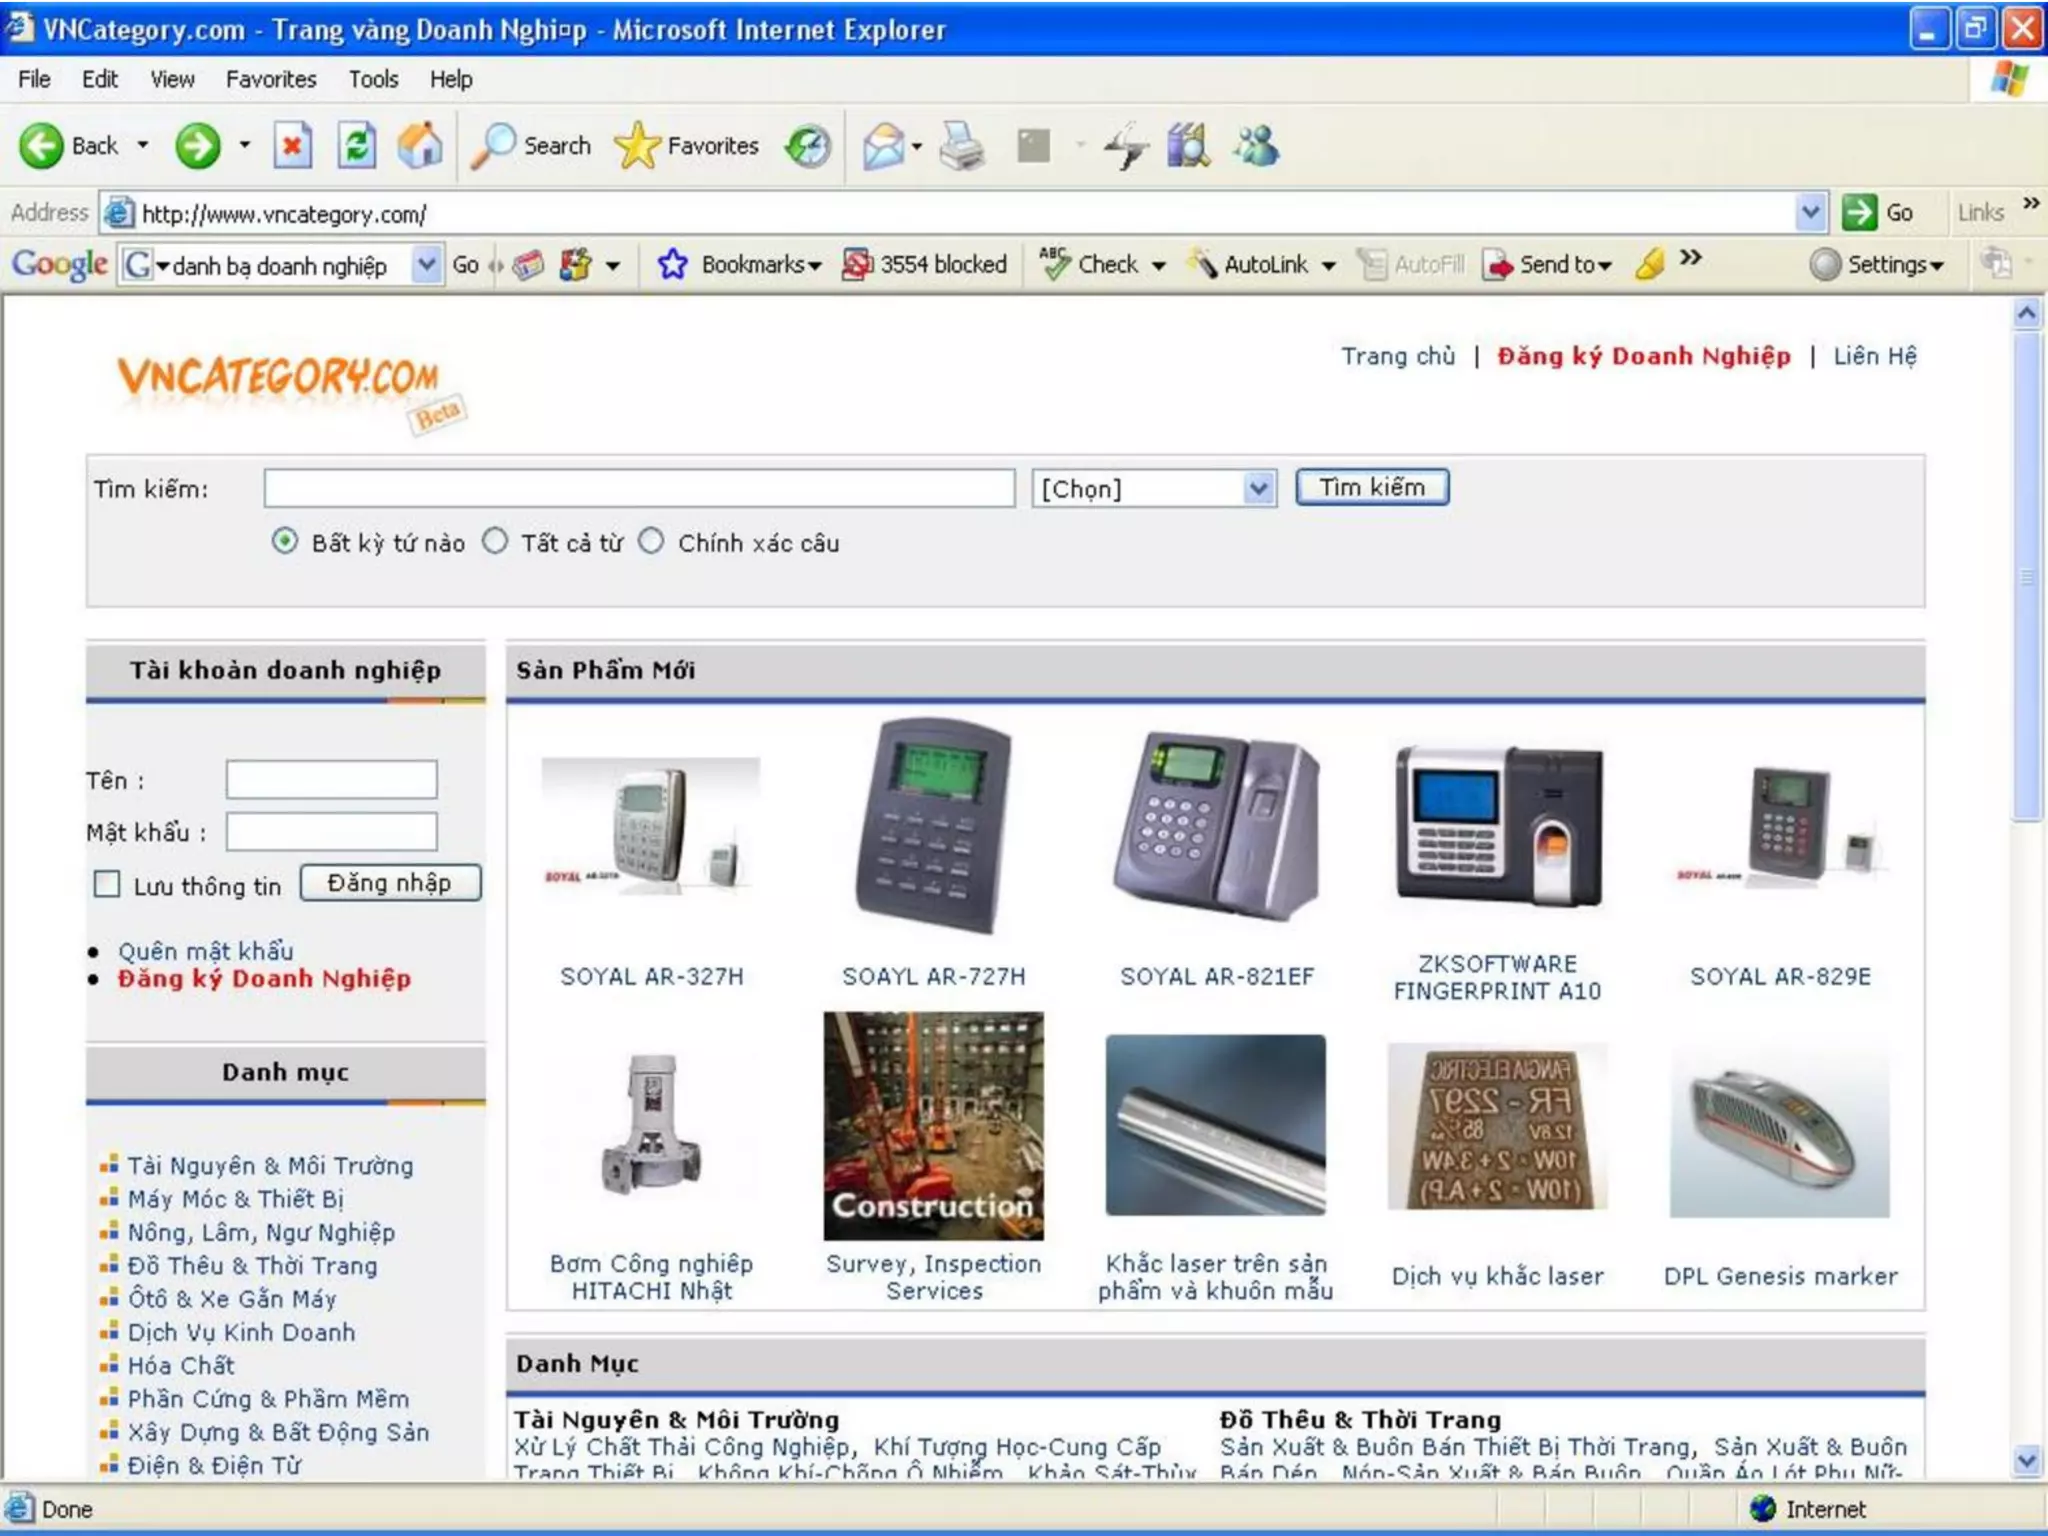Open the Favorites menu

coord(270,79)
